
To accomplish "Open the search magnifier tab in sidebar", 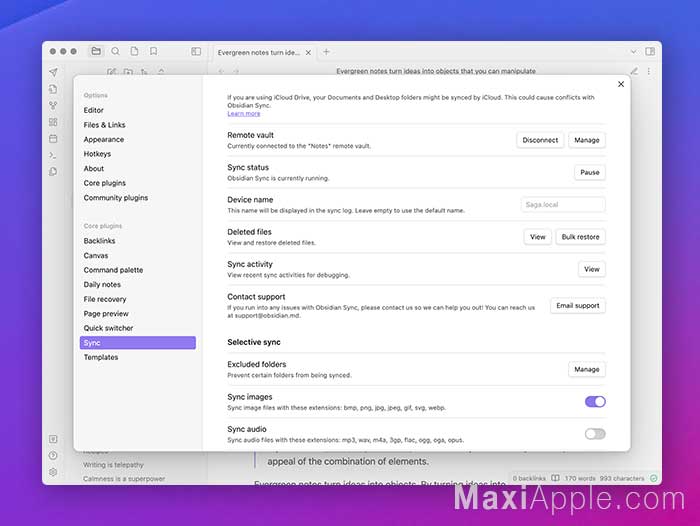I will pos(115,51).
